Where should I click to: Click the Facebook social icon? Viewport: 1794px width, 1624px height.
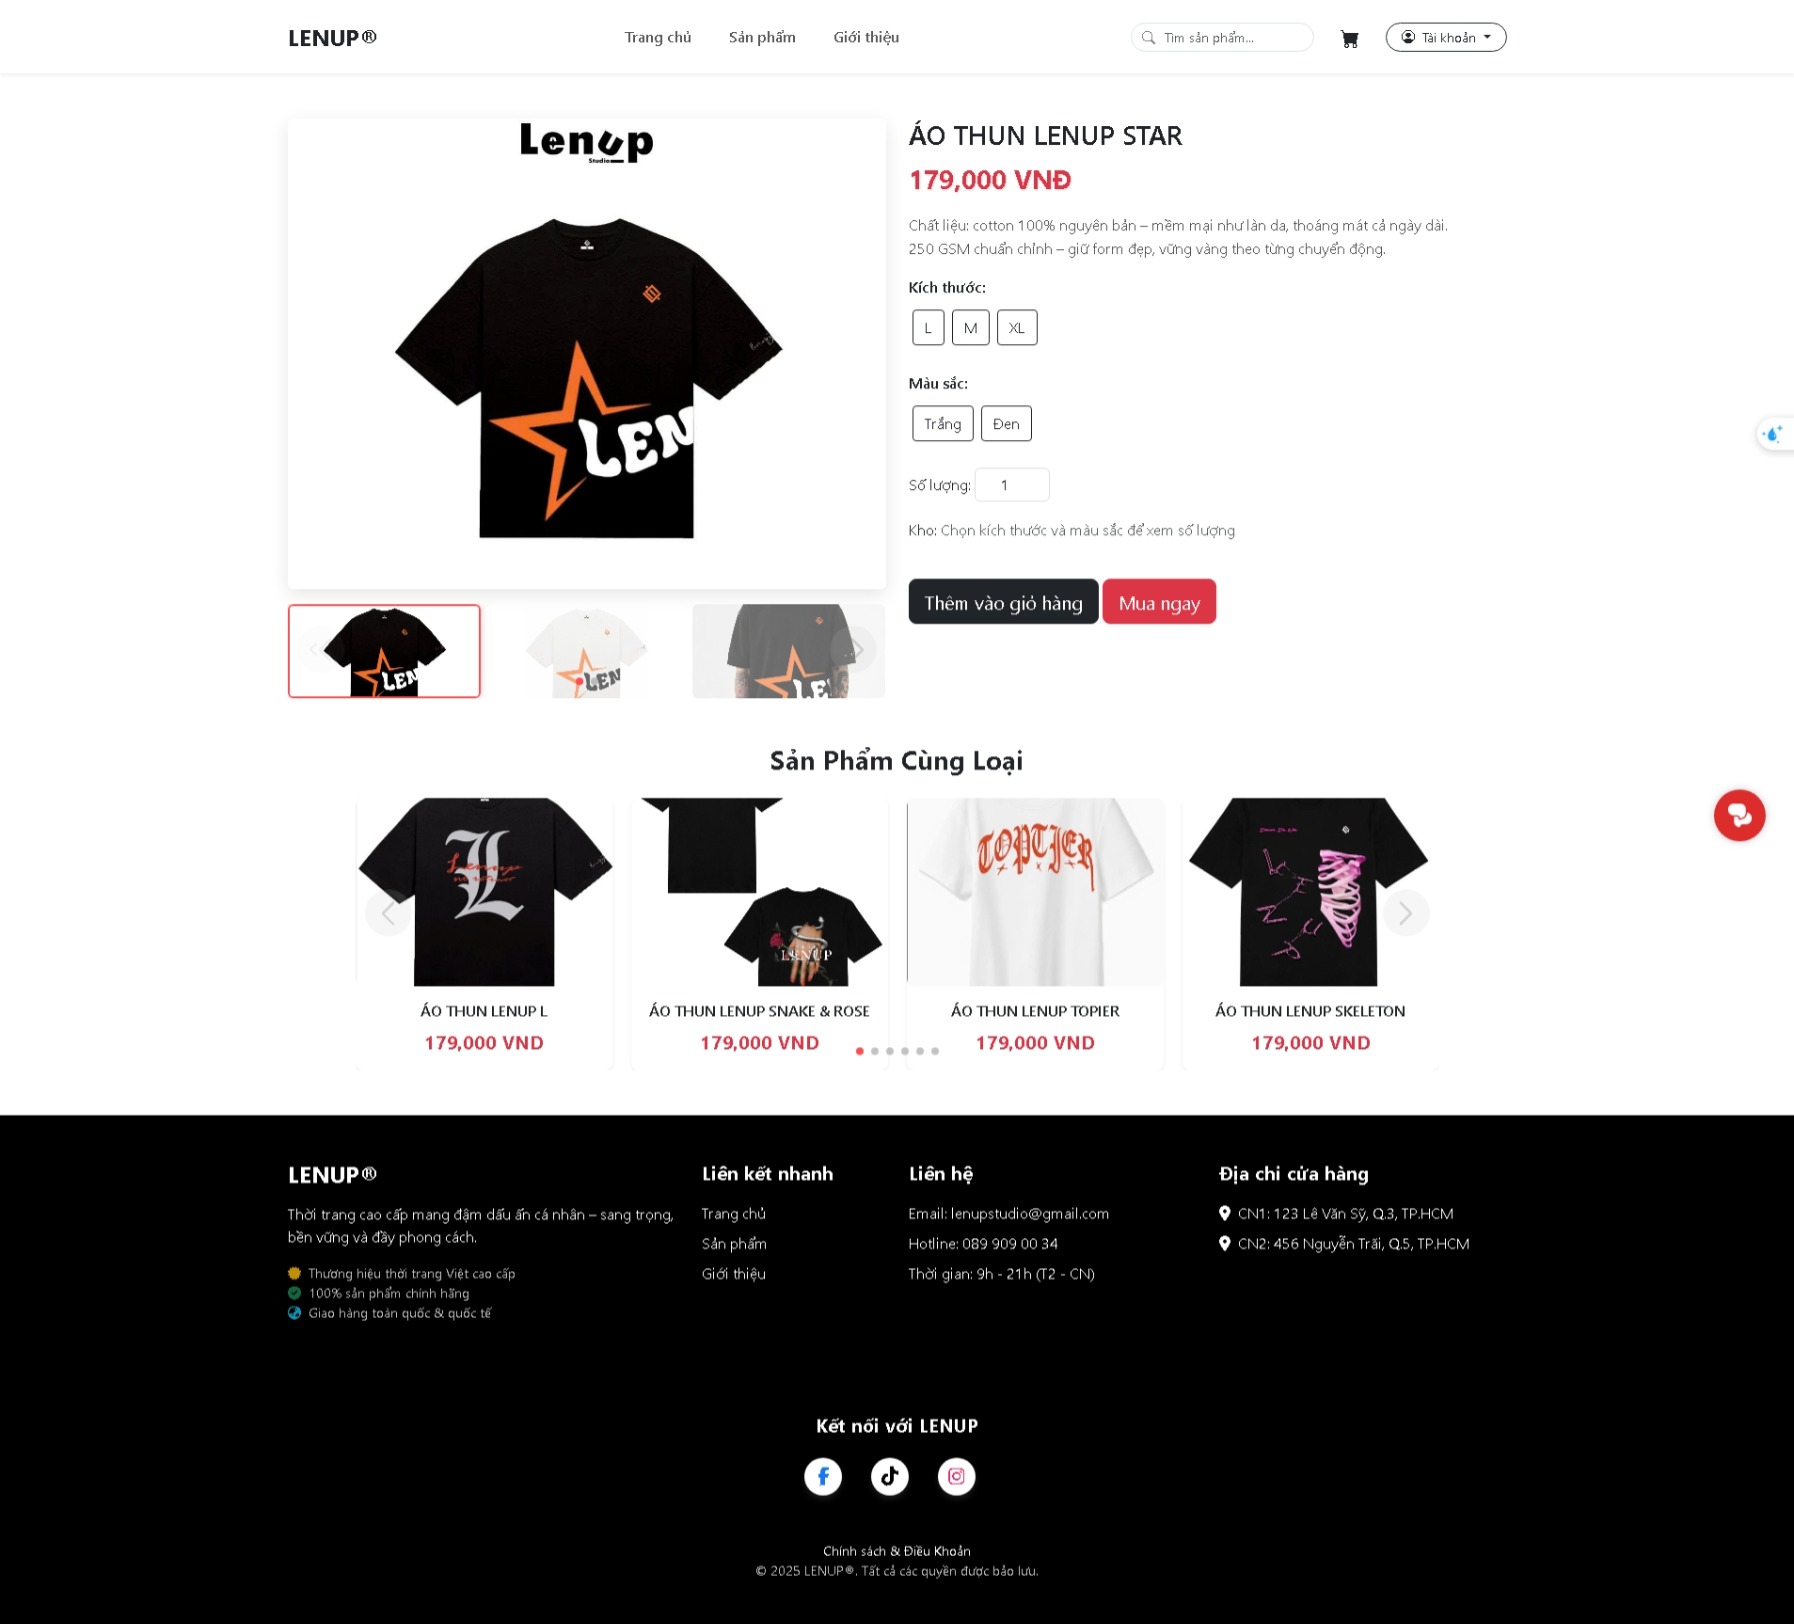click(x=823, y=1476)
